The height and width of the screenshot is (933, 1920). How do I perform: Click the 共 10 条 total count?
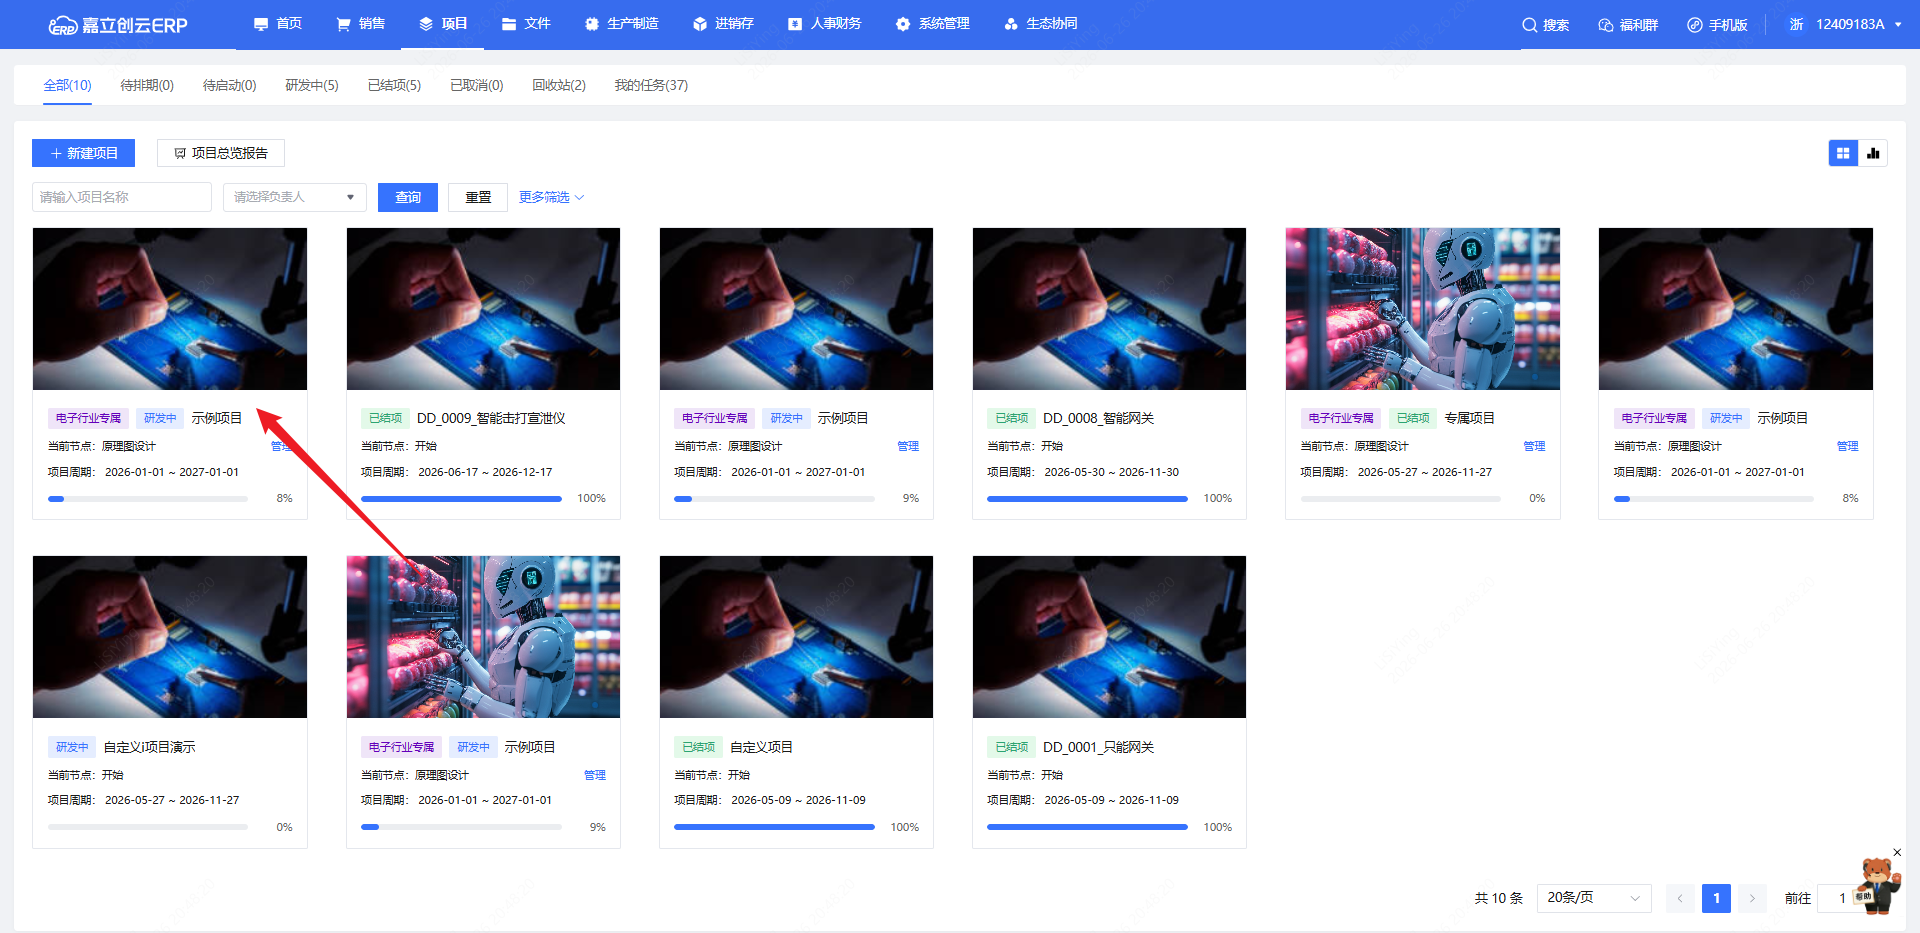click(x=1498, y=898)
